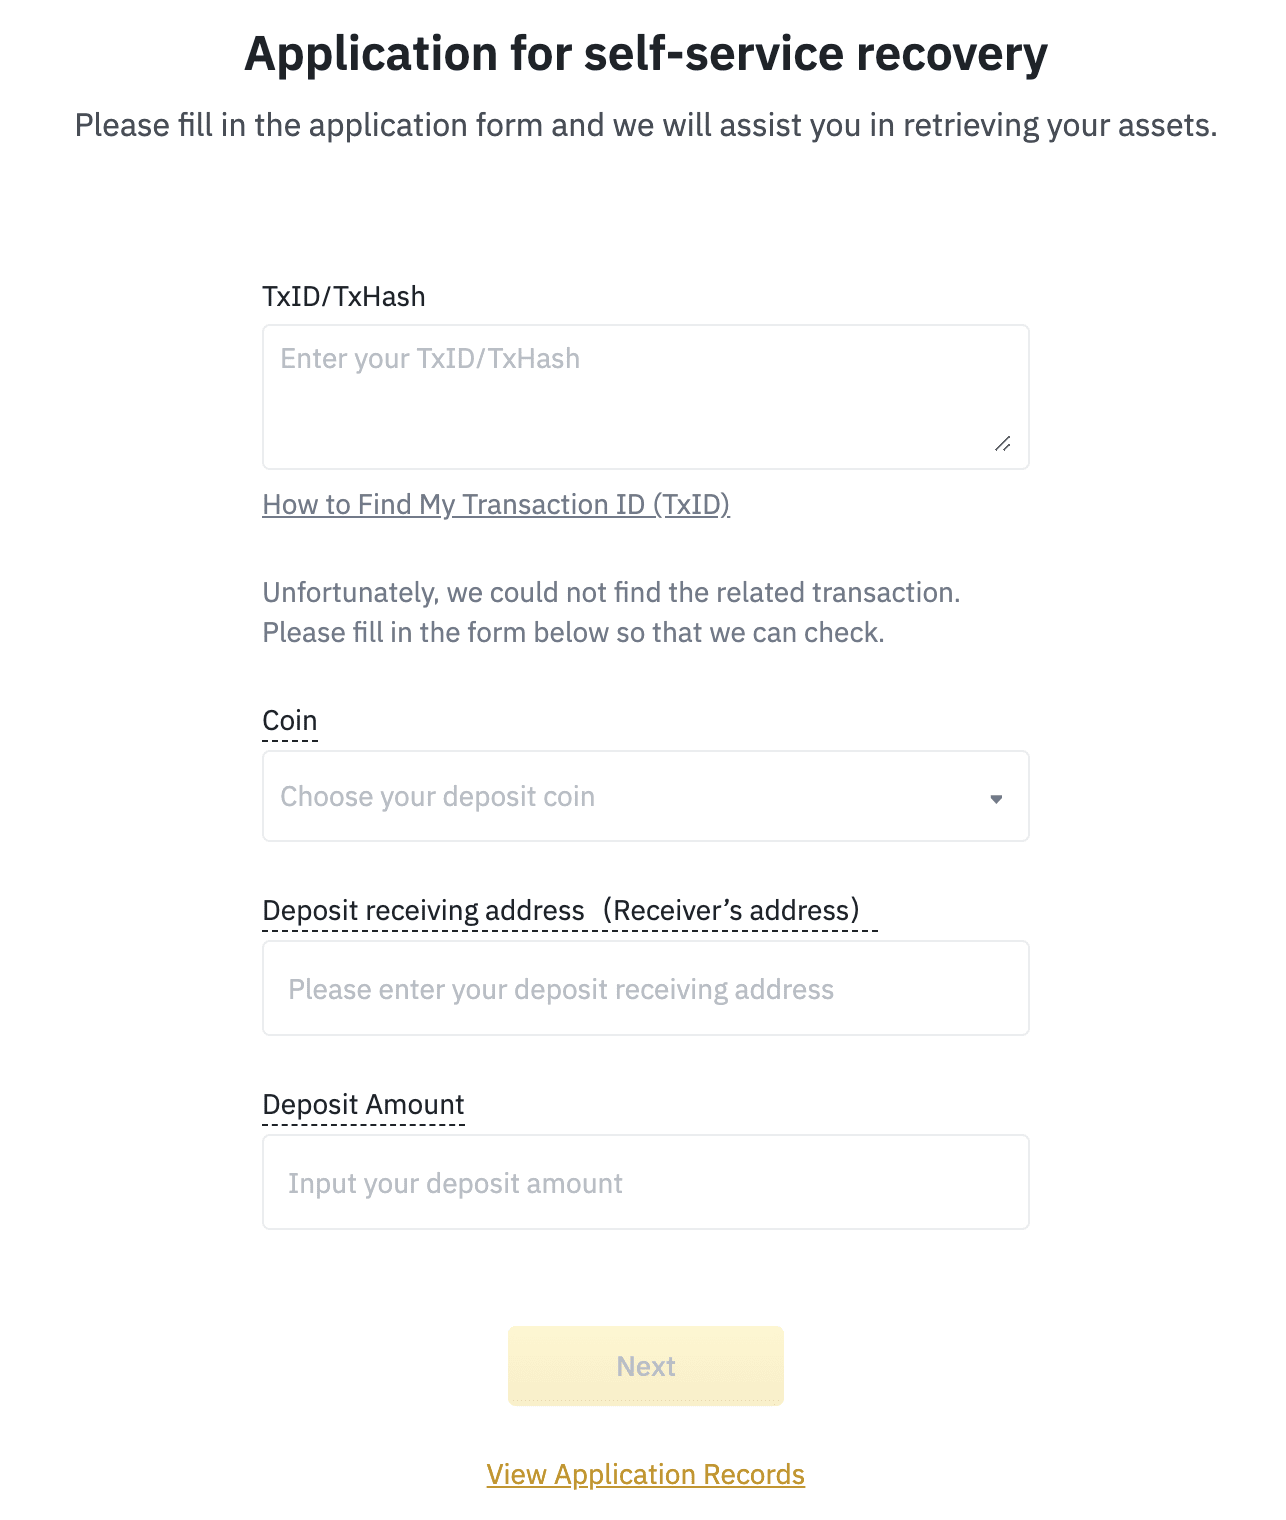Click the Next button

tap(645, 1366)
